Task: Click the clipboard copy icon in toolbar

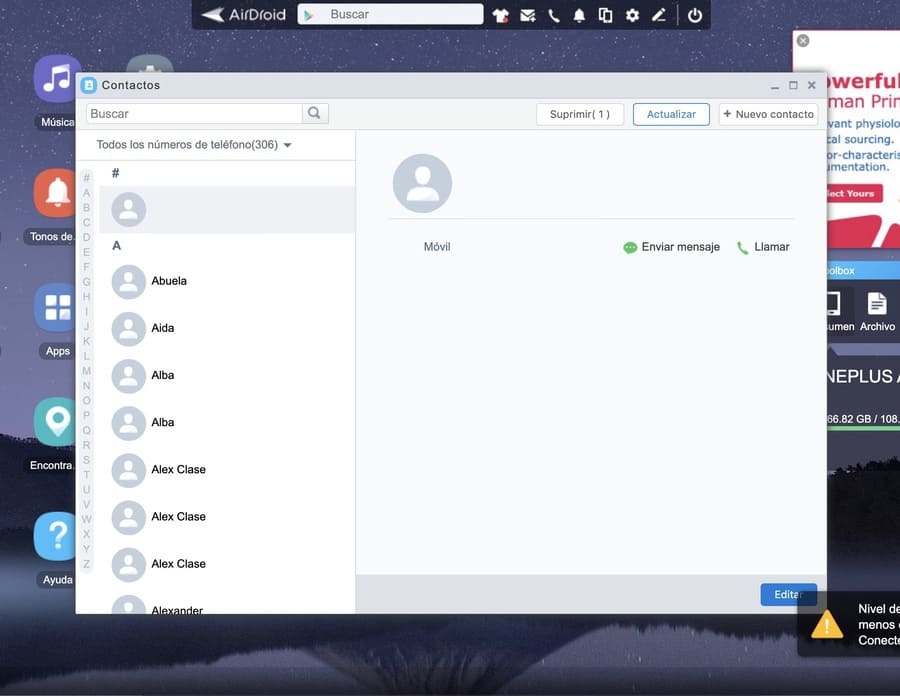Action: (x=605, y=15)
